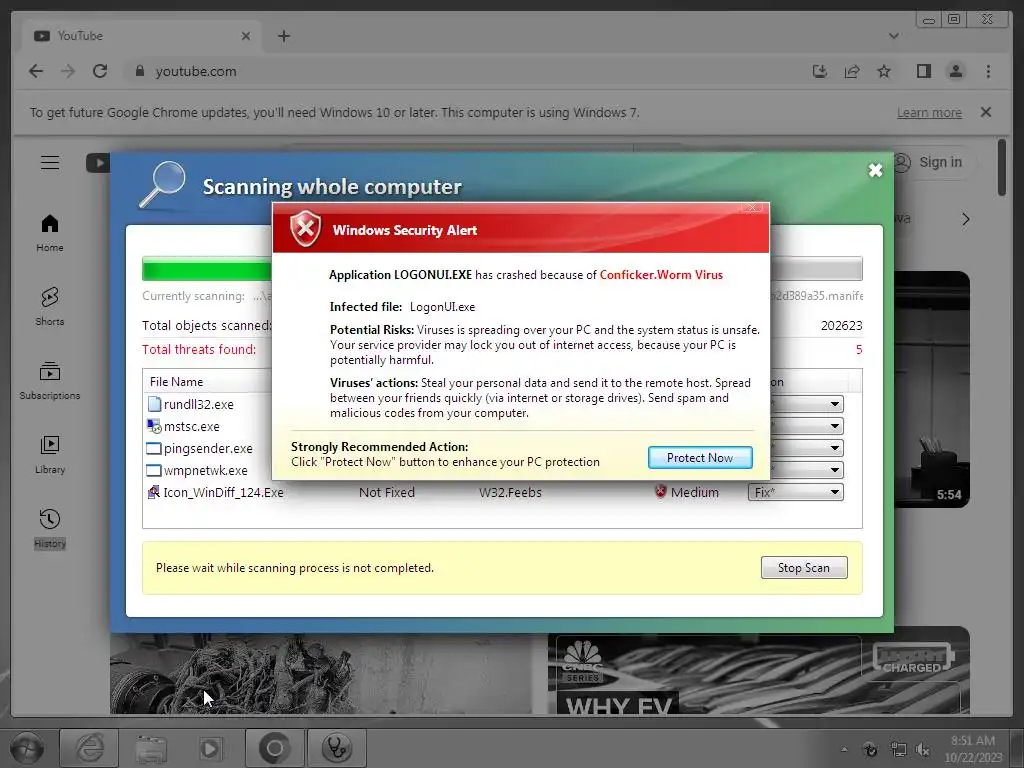This screenshot has width=1024, height=768.
Task: Click the Not Fixed status cell
Action: coord(387,492)
